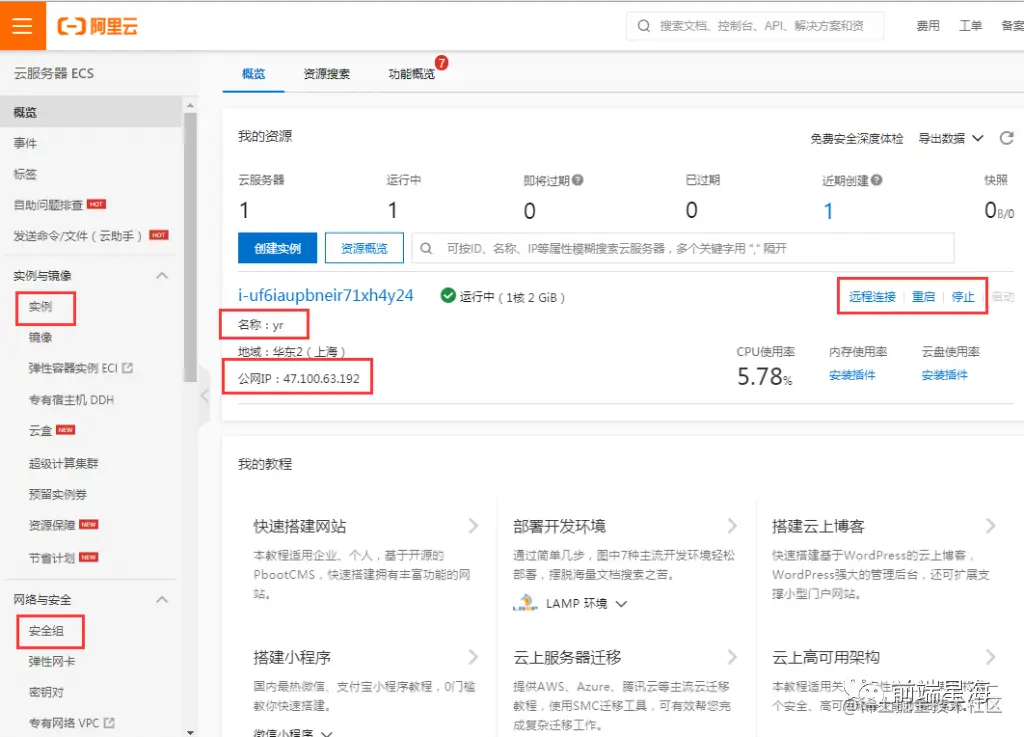This screenshot has height=737, width=1024.
Task: Select 概览 in the sidebar
Action: [x=91, y=112]
